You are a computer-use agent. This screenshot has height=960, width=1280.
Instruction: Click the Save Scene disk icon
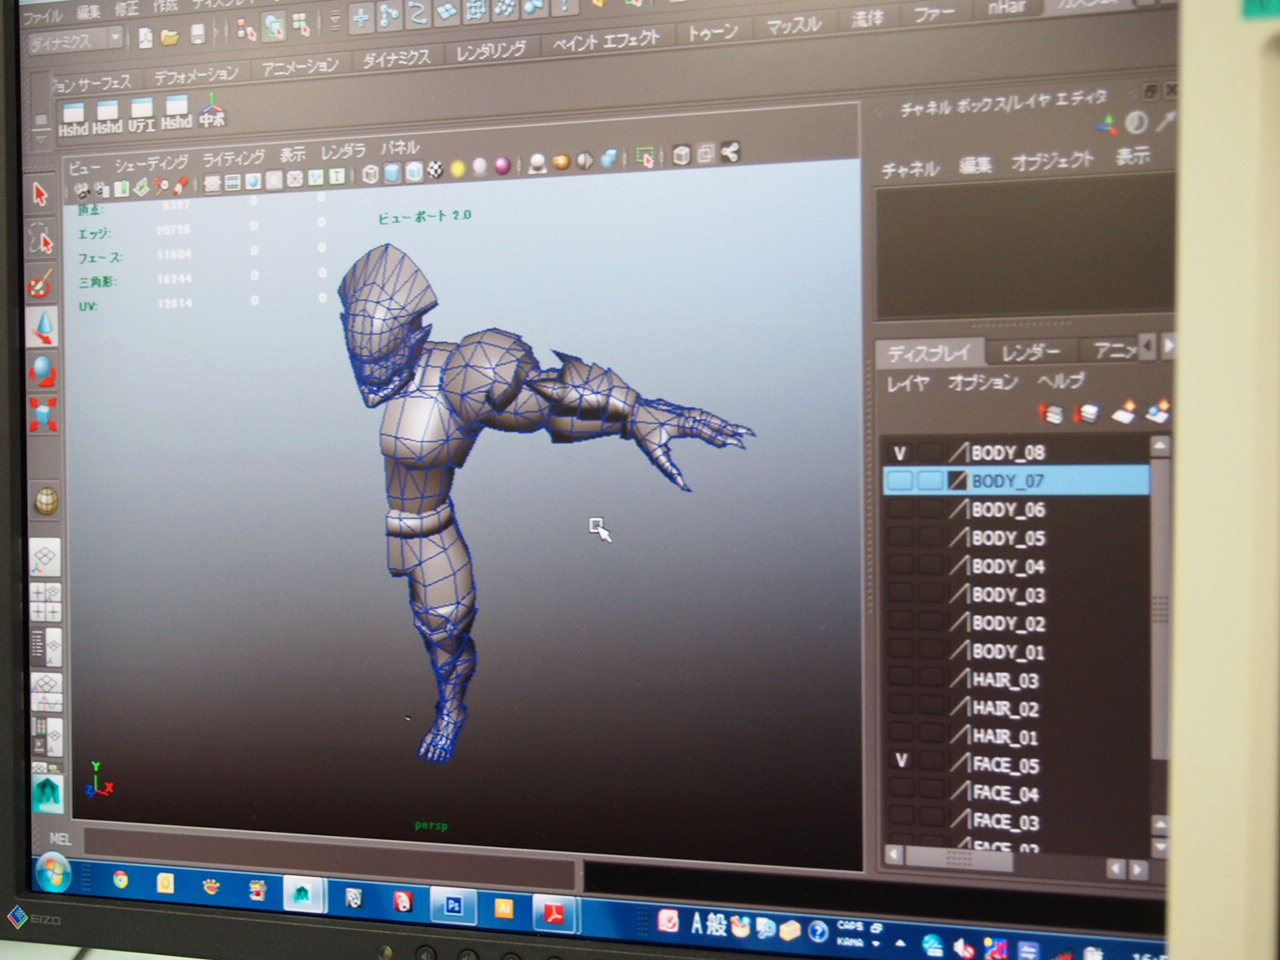coord(197,35)
